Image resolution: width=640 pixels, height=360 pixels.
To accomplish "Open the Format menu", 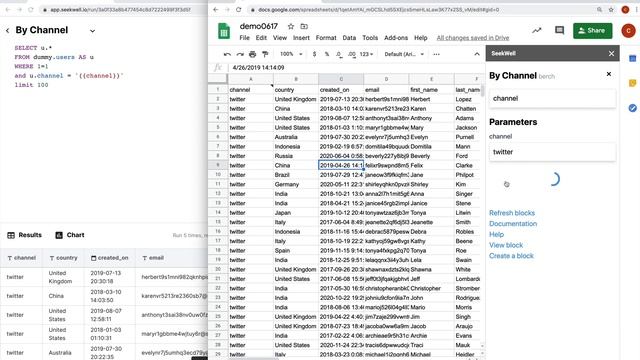I will click(326, 38).
